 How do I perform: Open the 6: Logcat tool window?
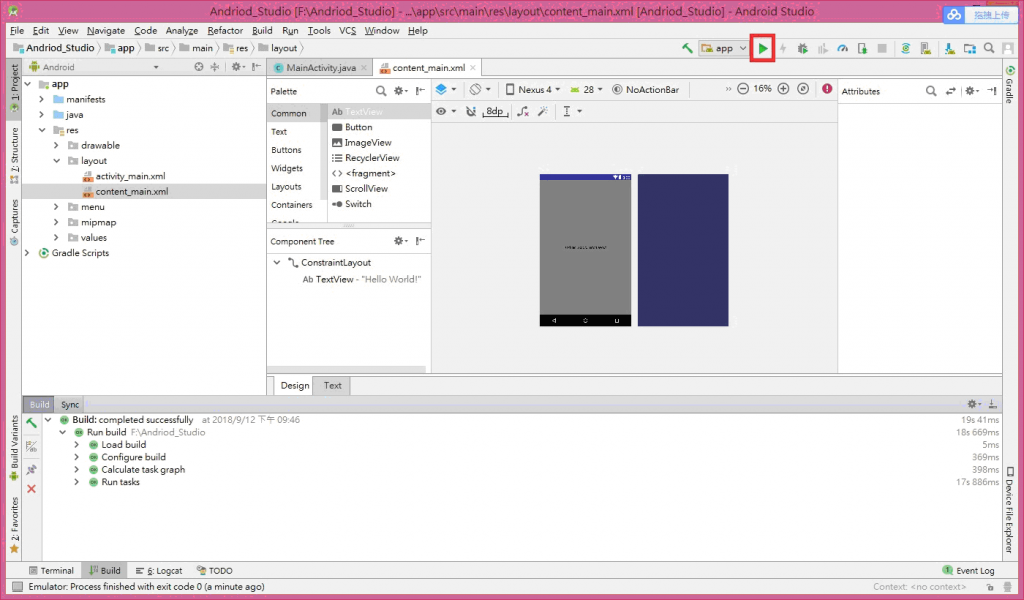[x=159, y=571]
